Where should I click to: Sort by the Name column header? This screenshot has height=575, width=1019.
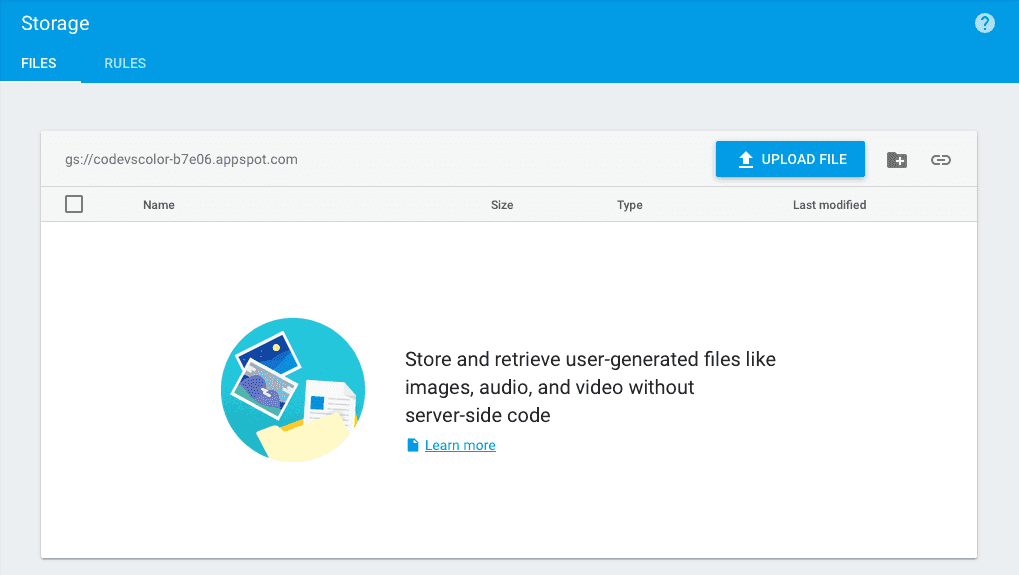point(159,205)
